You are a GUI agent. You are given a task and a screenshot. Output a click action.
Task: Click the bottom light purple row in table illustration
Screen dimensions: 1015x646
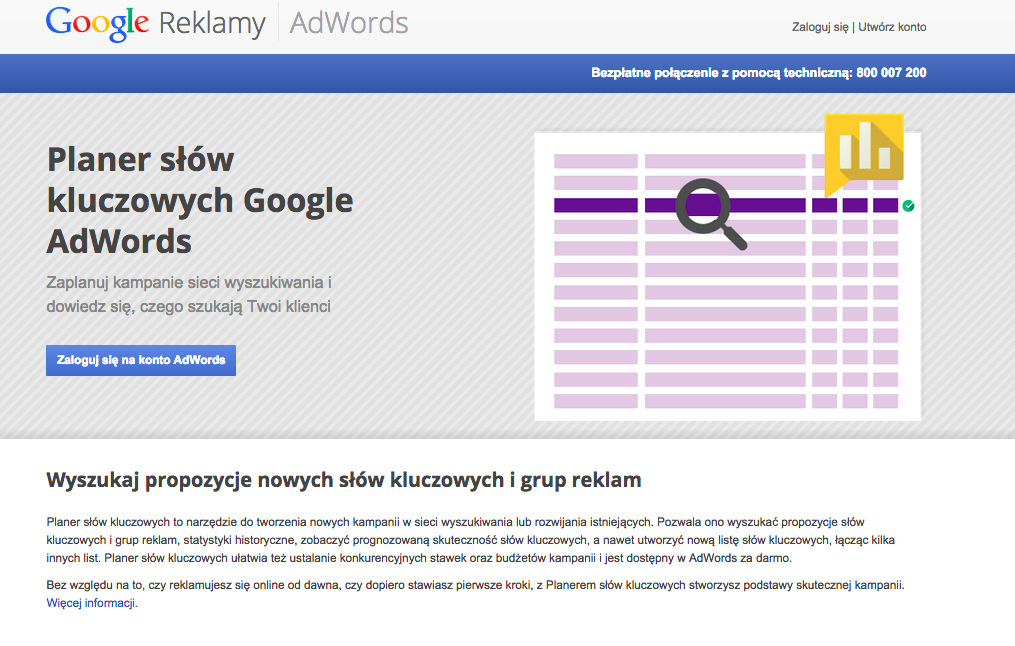[724, 401]
